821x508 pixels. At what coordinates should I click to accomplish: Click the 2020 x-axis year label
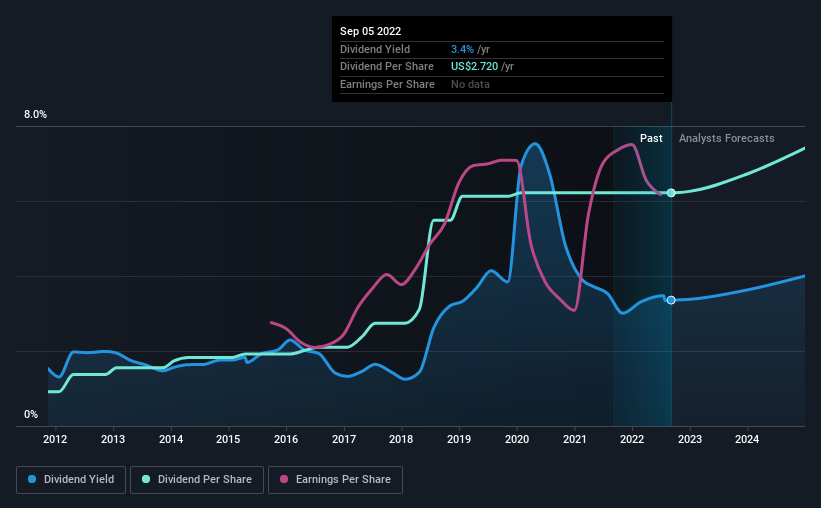tap(517, 439)
